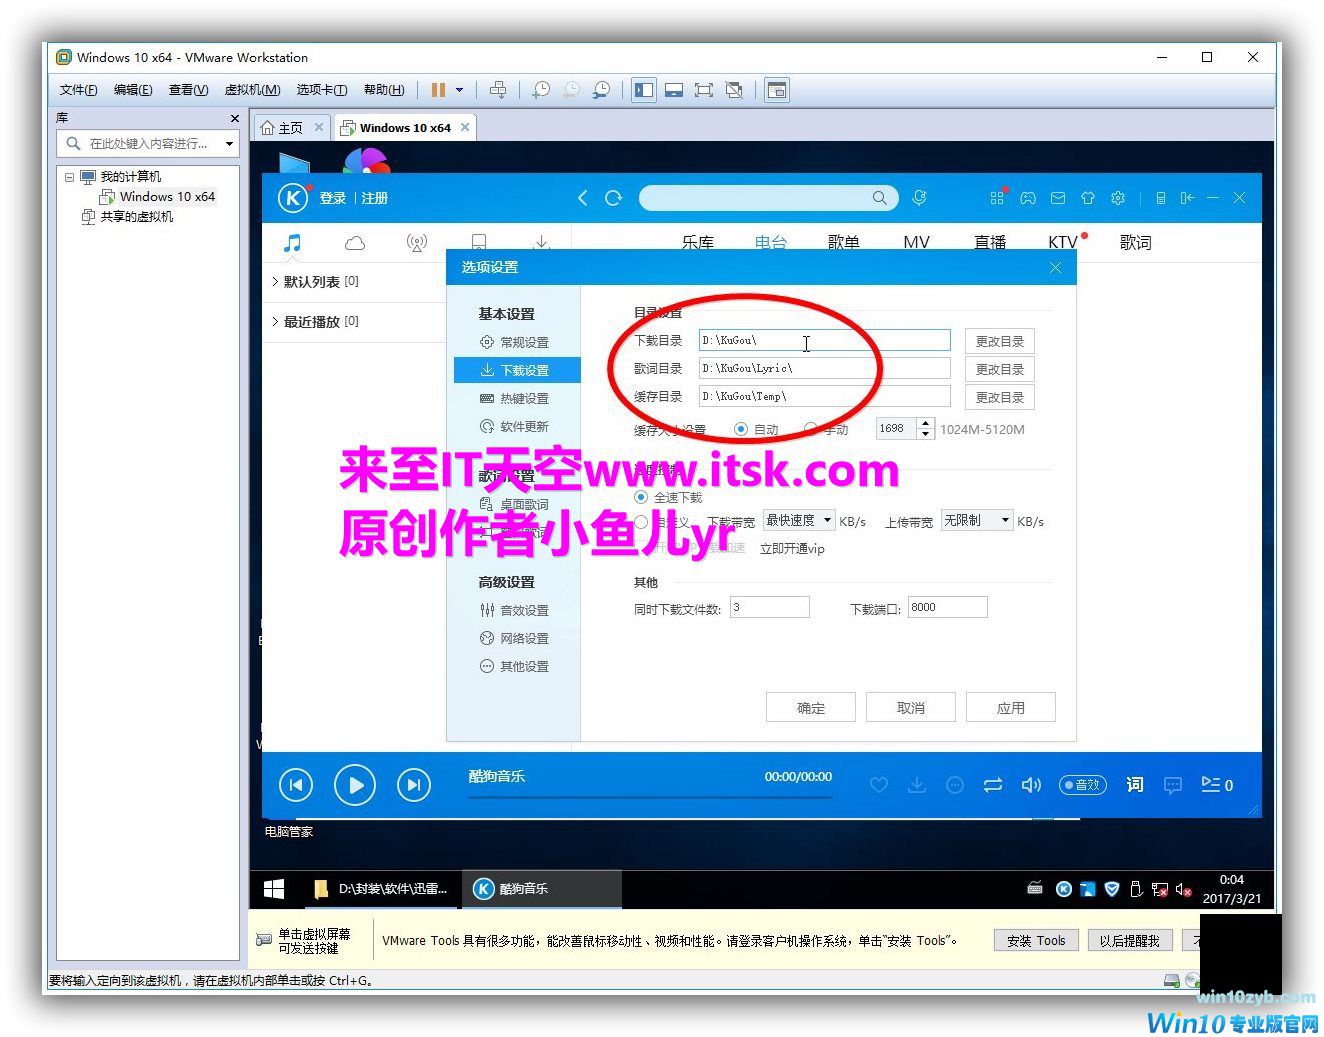
Task: Open 常规设置 in the options sidebar
Action: [515, 342]
